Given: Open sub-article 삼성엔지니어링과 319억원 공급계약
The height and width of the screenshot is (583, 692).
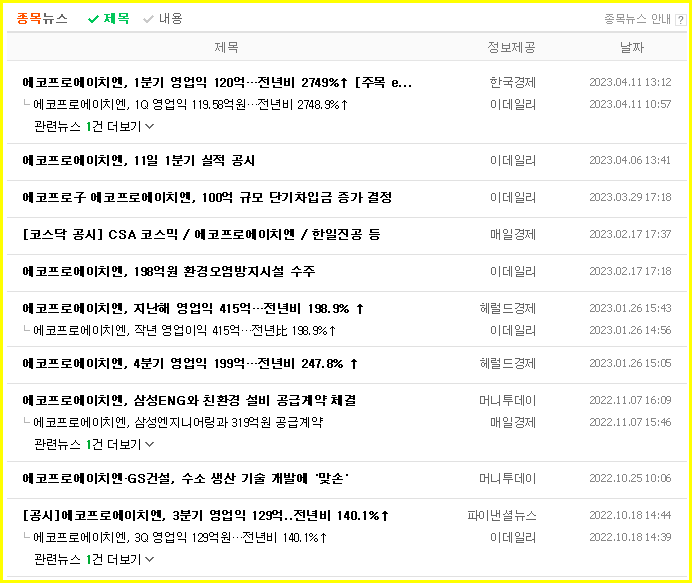Looking at the screenshot, I should (178, 423).
